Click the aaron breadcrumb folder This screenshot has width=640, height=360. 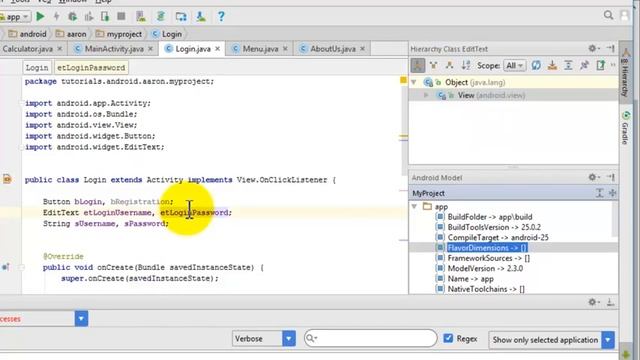(x=71, y=34)
